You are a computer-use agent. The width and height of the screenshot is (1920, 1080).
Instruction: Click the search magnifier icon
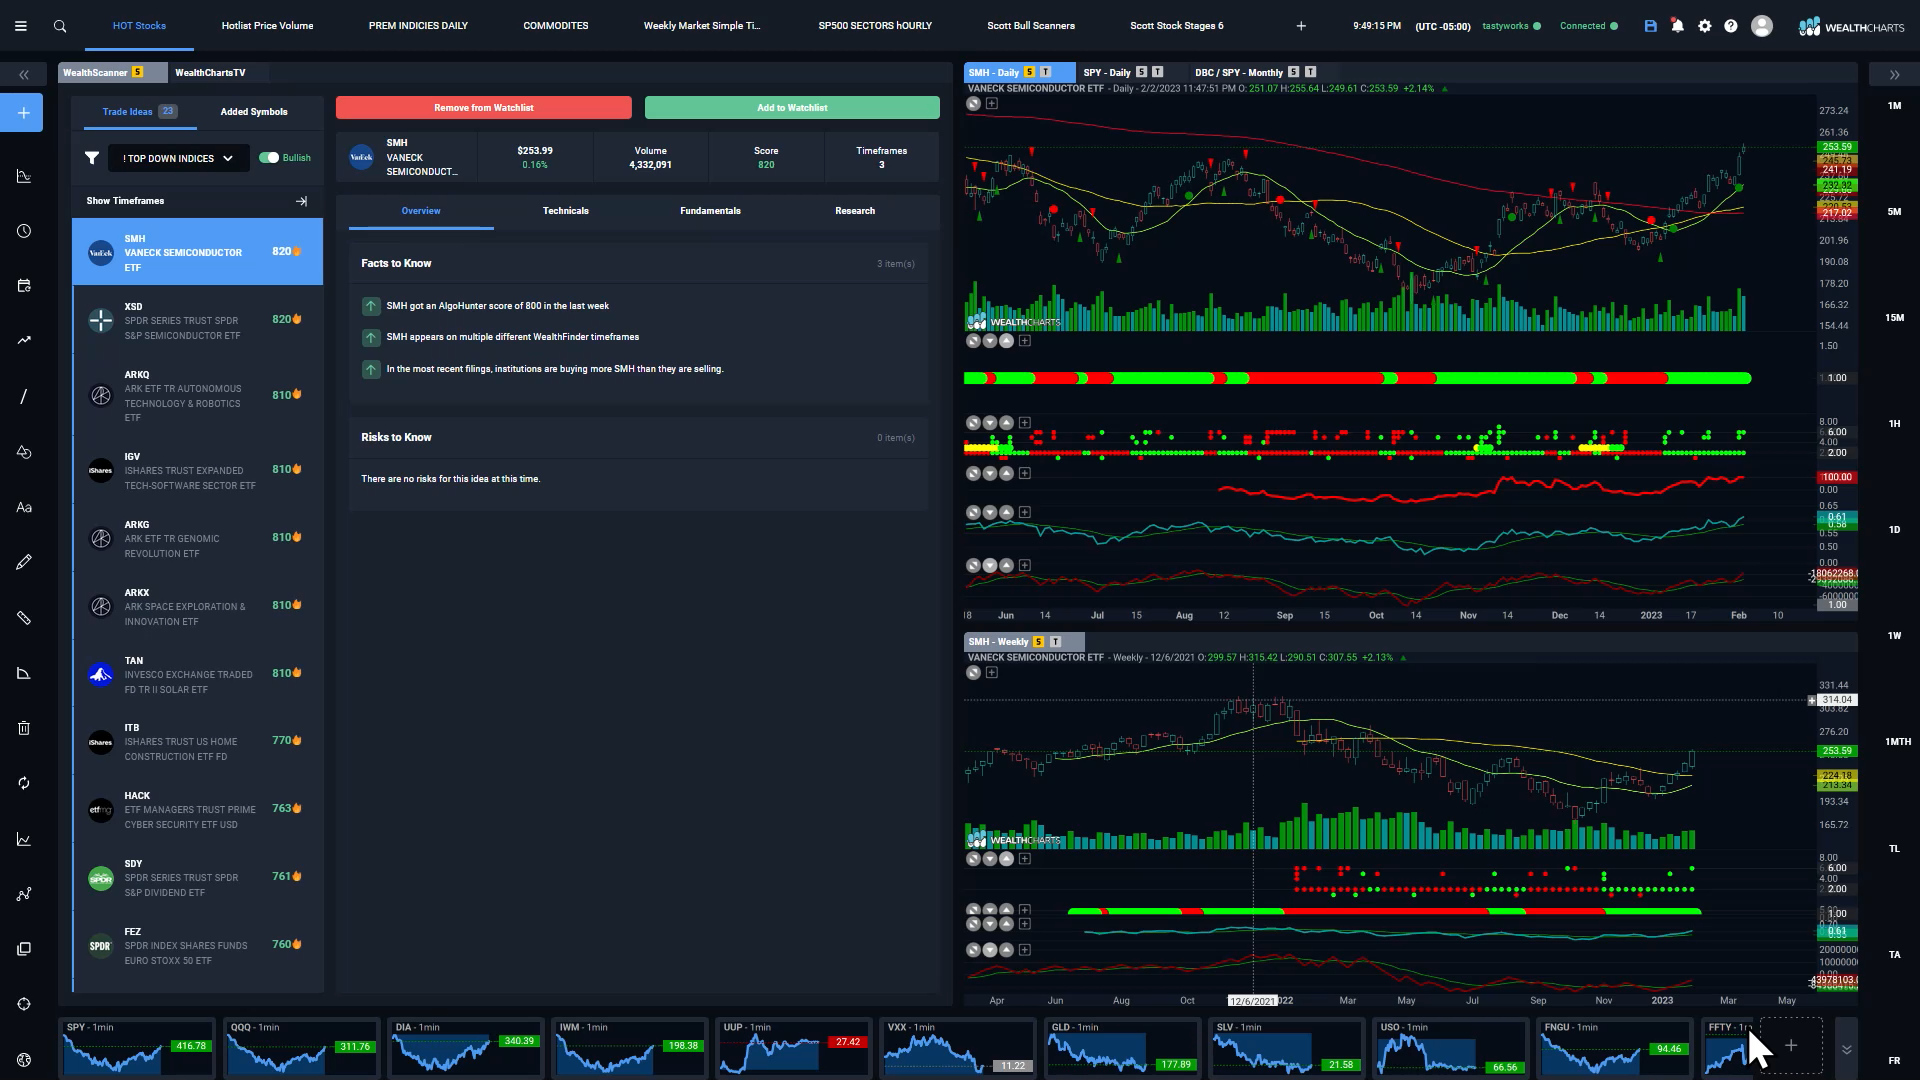(x=60, y=26)
